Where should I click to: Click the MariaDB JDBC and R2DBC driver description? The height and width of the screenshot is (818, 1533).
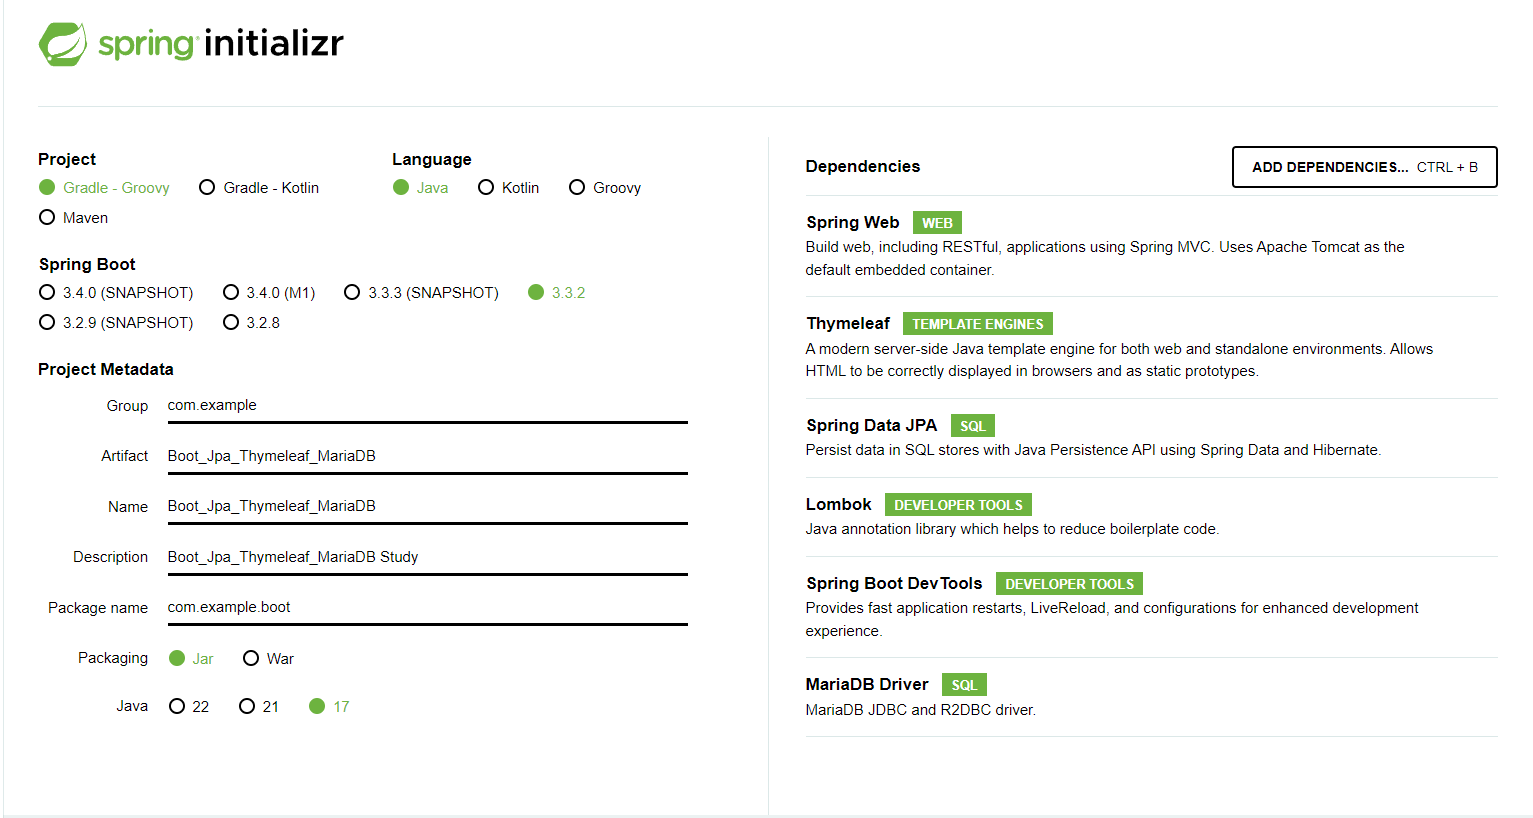tap(921, 710)
